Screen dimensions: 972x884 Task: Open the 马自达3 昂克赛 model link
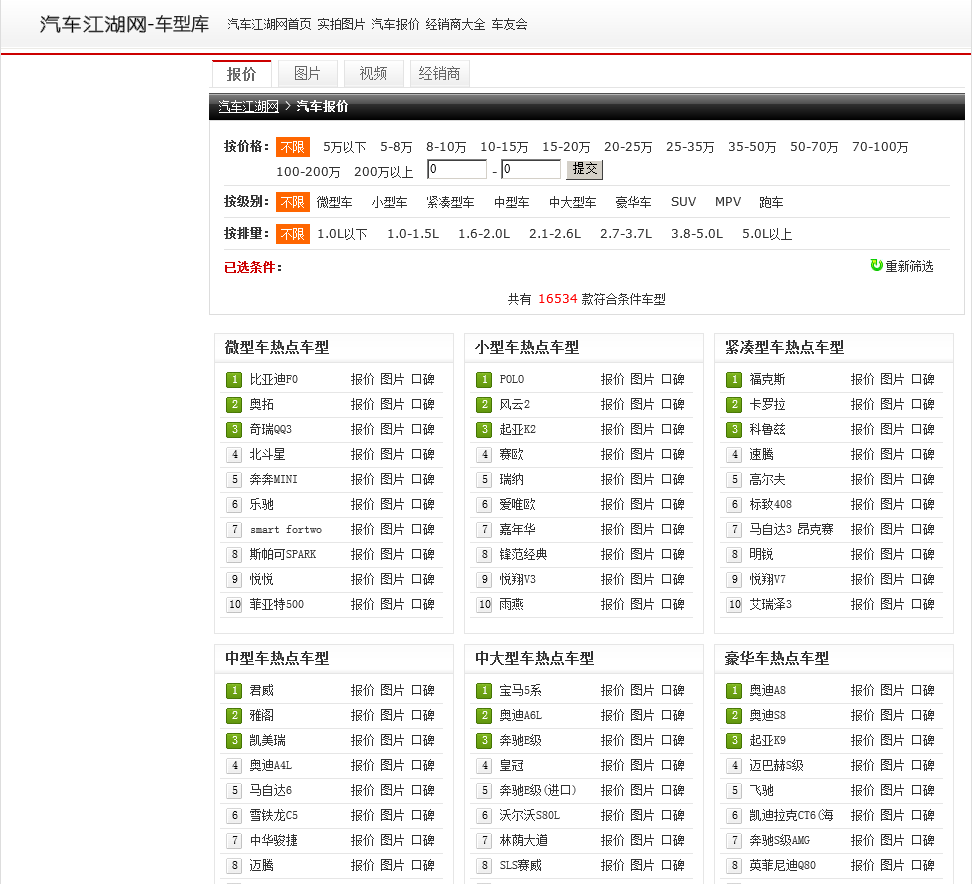[791, 529]
